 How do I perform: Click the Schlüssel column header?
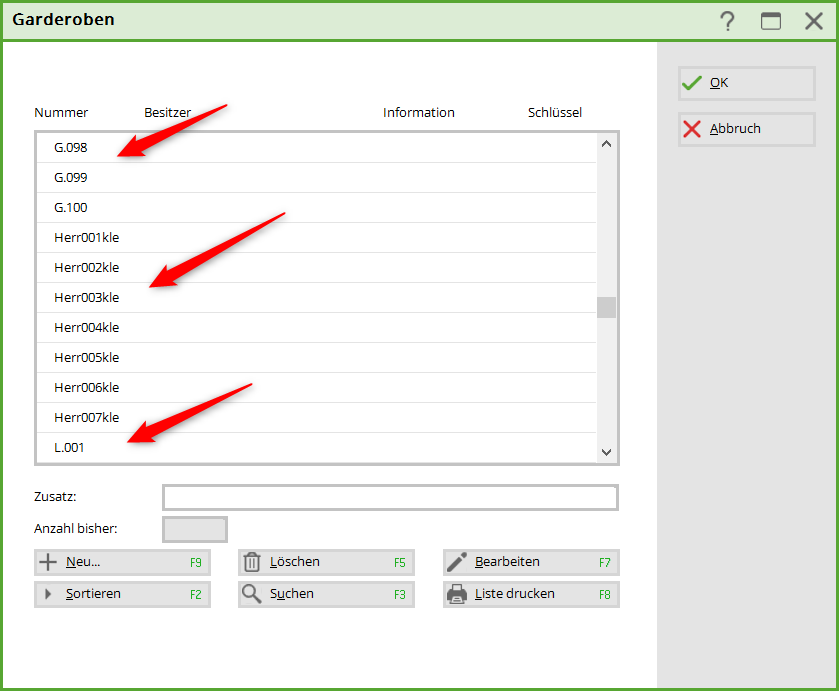point(554,113)
